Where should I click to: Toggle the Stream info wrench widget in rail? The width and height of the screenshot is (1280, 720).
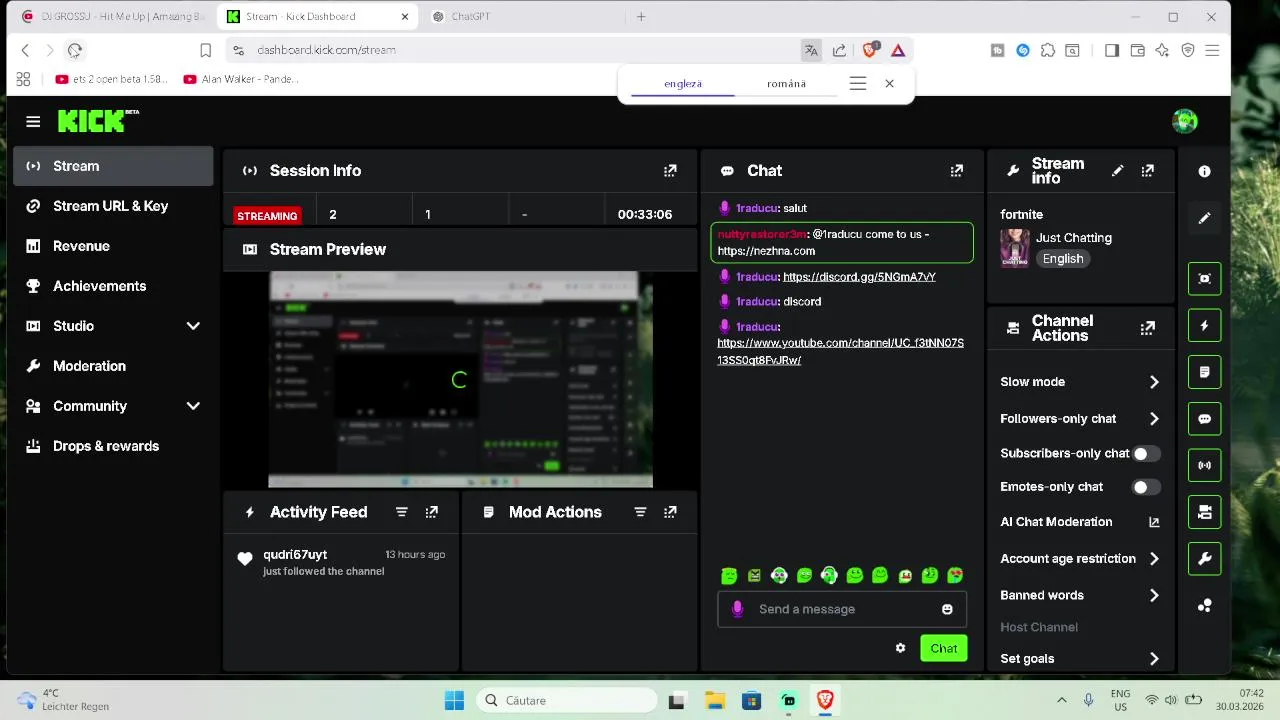click(1204, 558)
